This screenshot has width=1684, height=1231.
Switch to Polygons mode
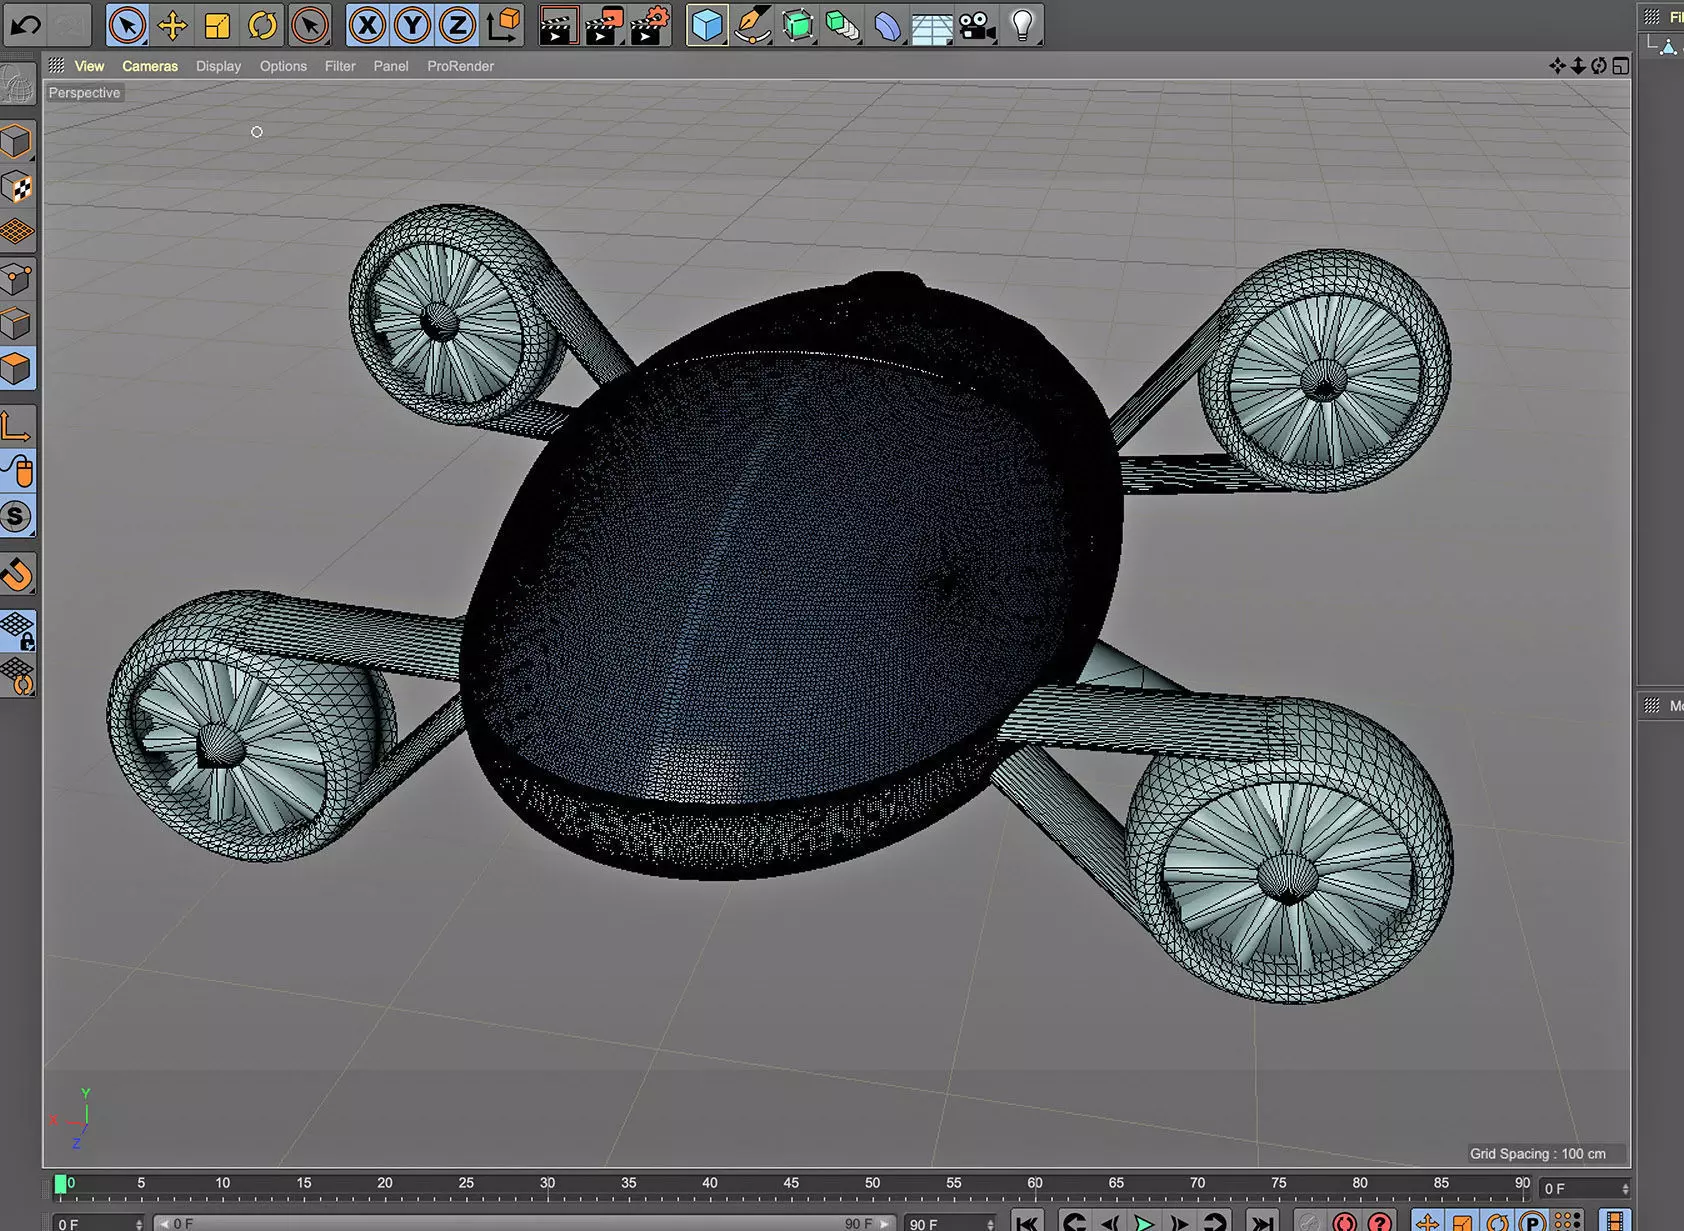(x=17, y=369)
